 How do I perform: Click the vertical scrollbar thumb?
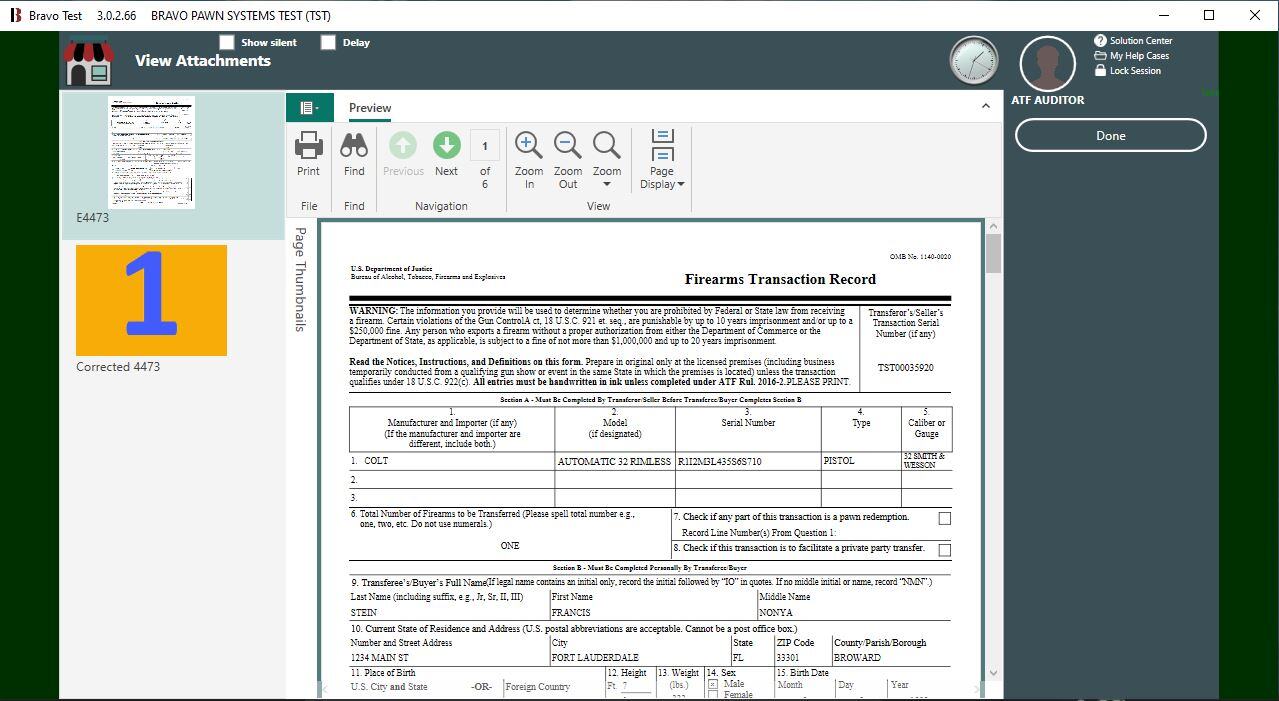(x=993, y=247)
